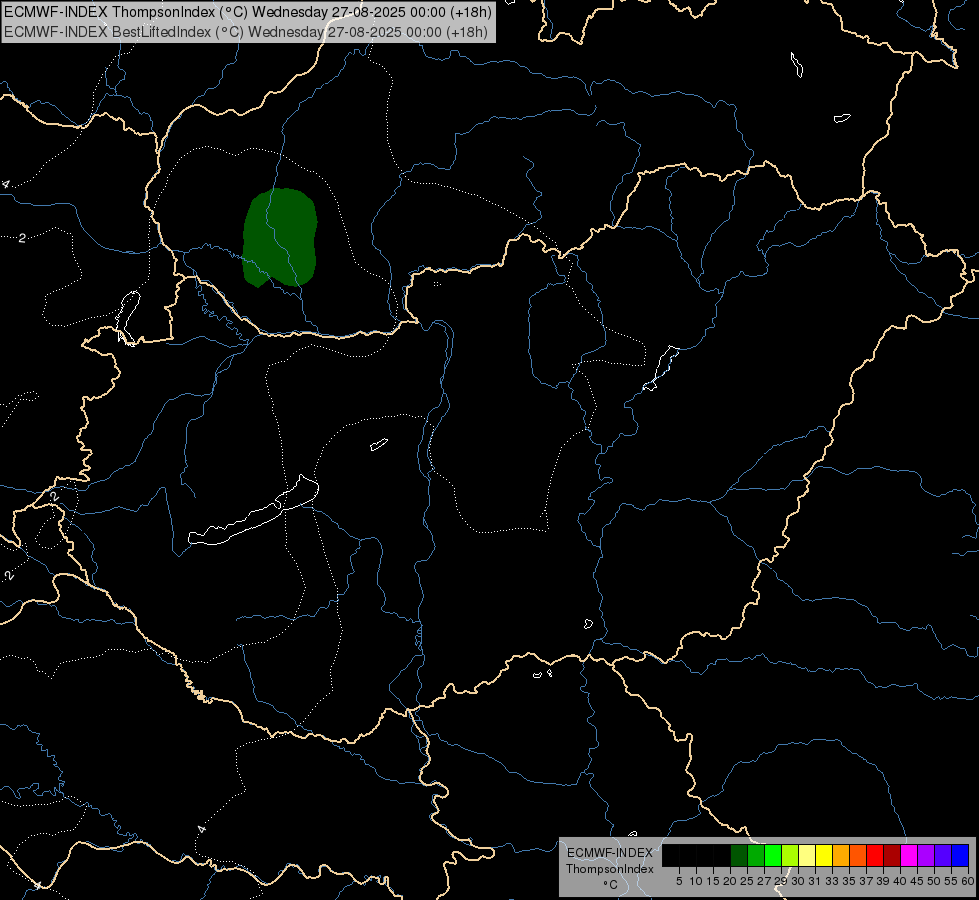Select the blue 55–60 legend swatch
This screenshot has width=979, height=900.
pyautogui.click(x=960, y=855)
